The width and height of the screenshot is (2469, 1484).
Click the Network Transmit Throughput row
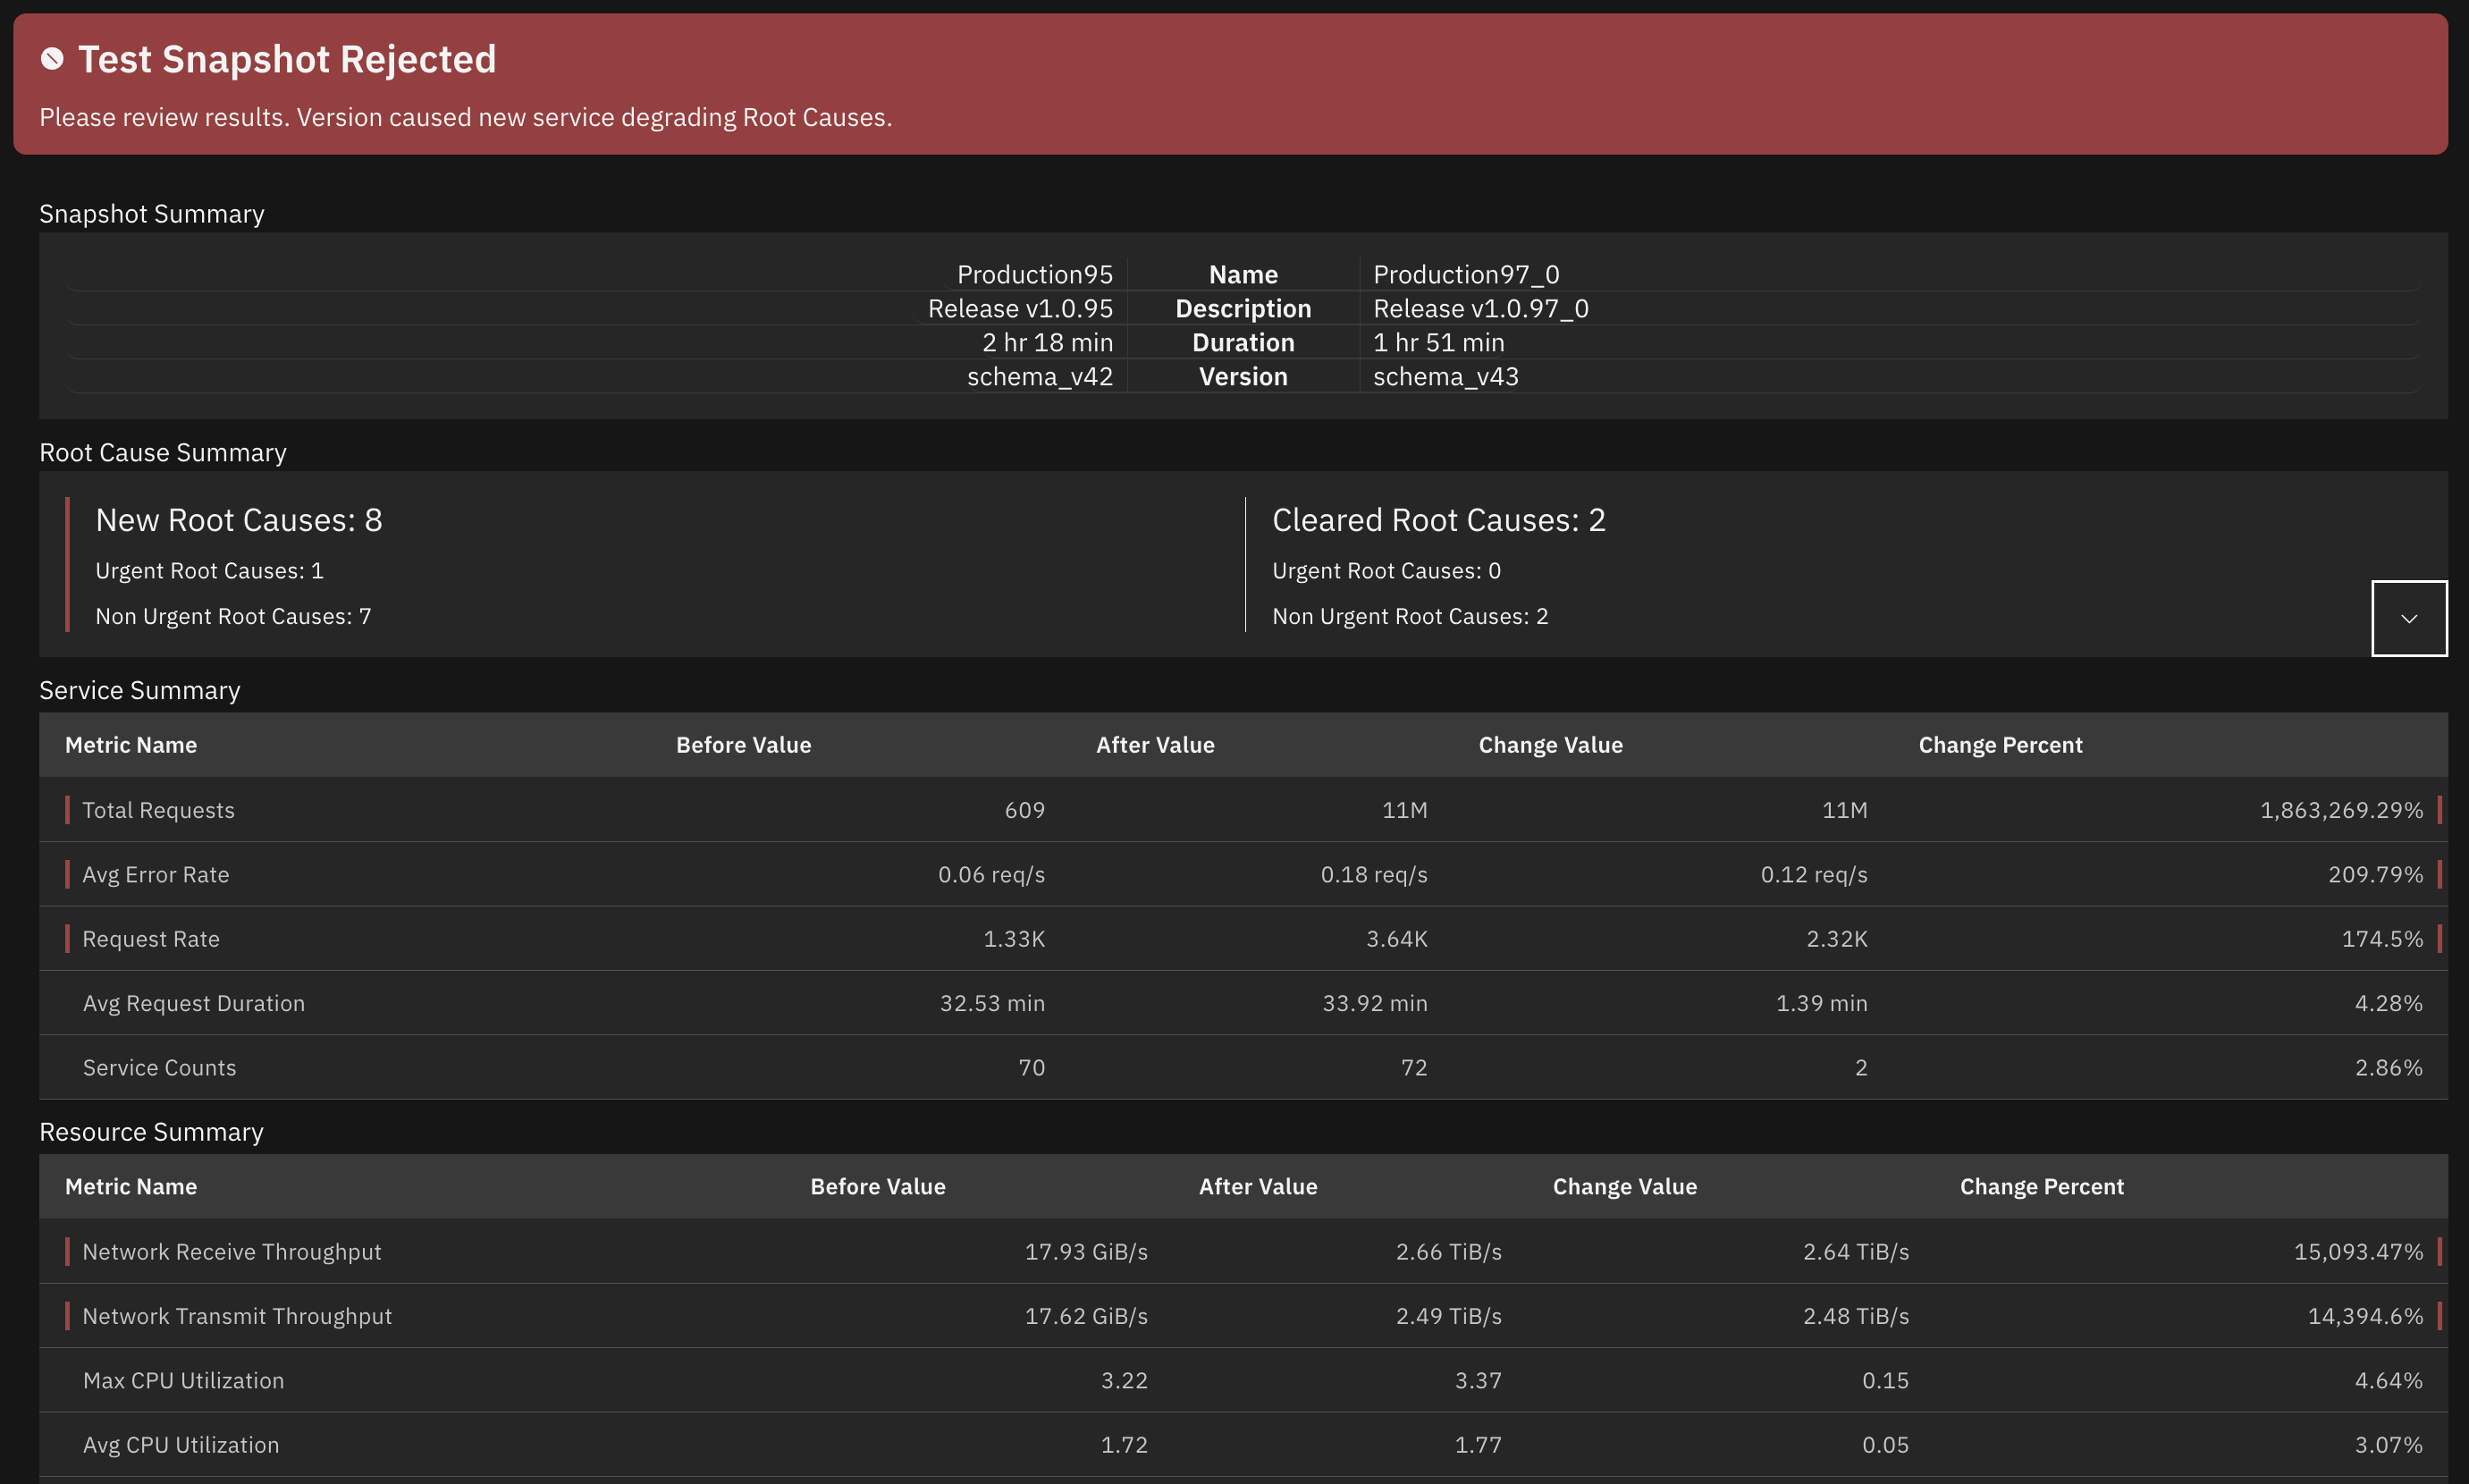click(x=237, y=1316)
